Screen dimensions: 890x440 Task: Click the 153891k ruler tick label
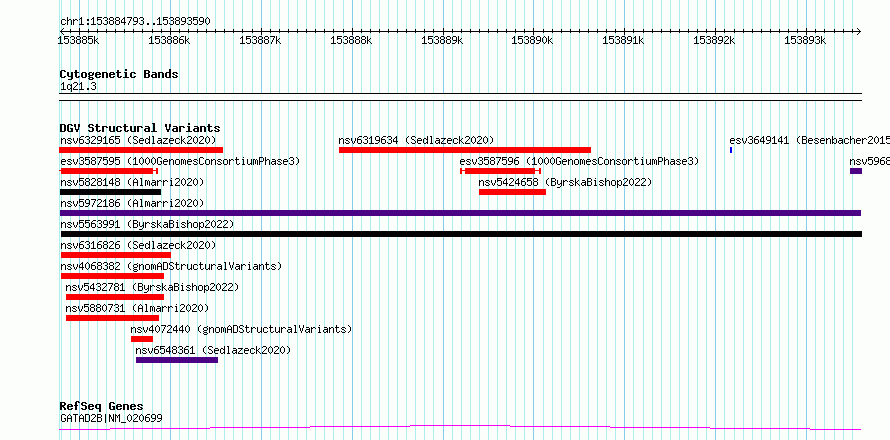click(x=623, y=40)
